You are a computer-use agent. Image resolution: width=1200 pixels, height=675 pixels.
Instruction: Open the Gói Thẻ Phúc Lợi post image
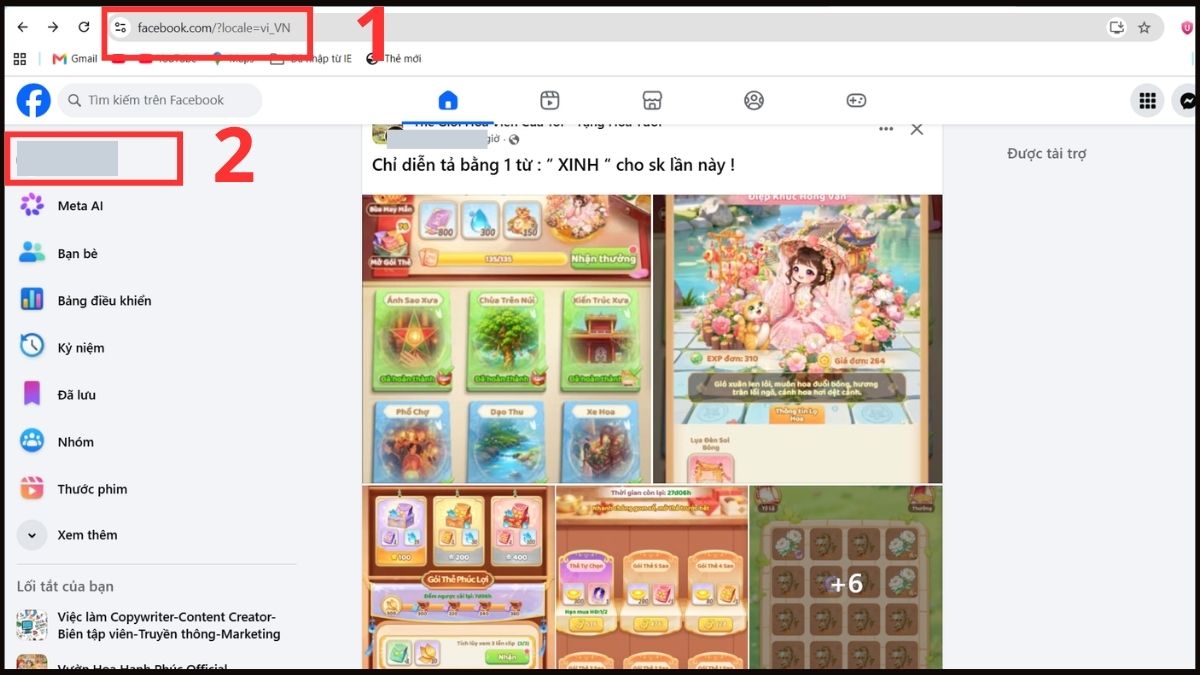pyautogui.click(x=457, y=577)
